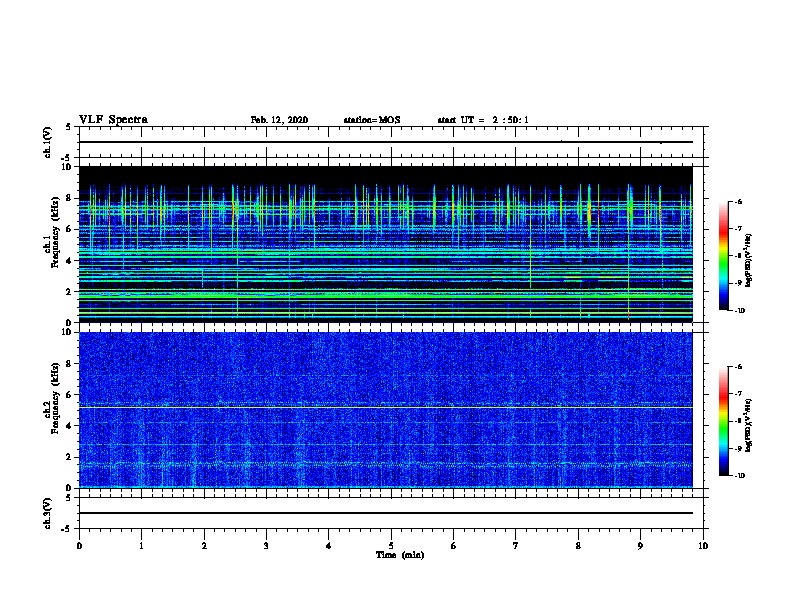792x612 pixels.
Task: Click the "Time (min)" axis label
Action: [400, 555]
